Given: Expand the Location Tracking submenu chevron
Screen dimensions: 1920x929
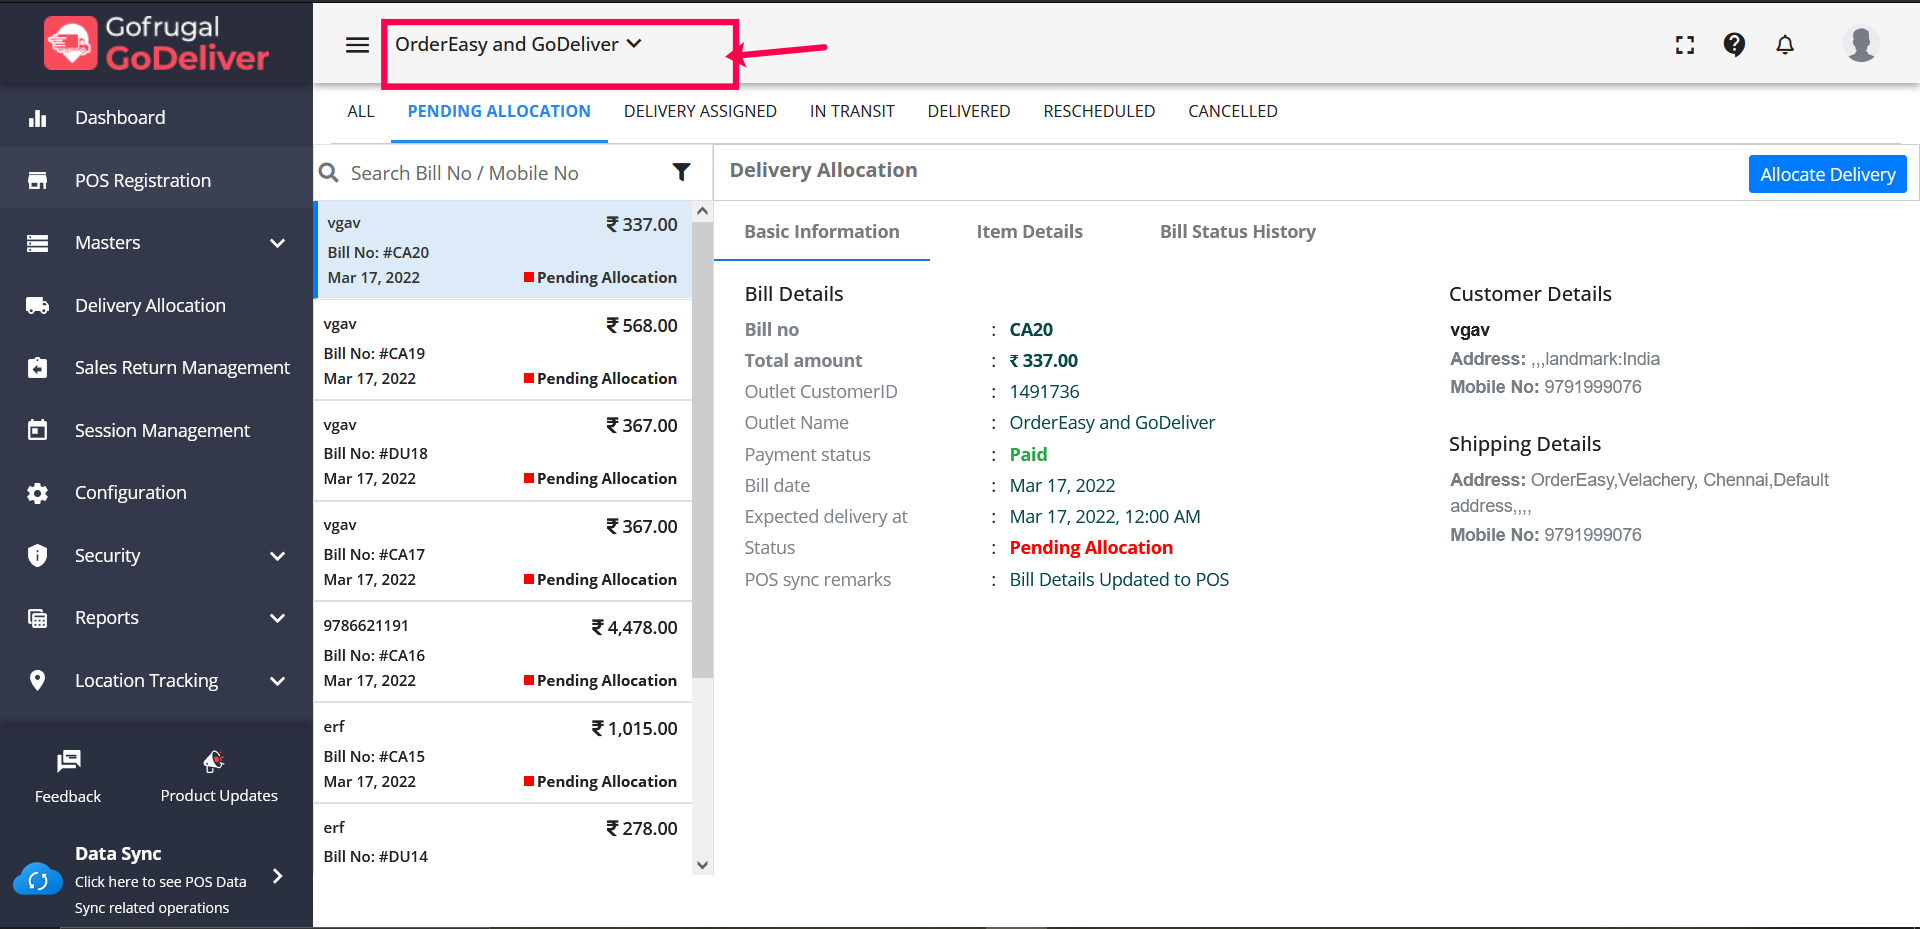Looking at the screenshot, I should click(278, 681).
